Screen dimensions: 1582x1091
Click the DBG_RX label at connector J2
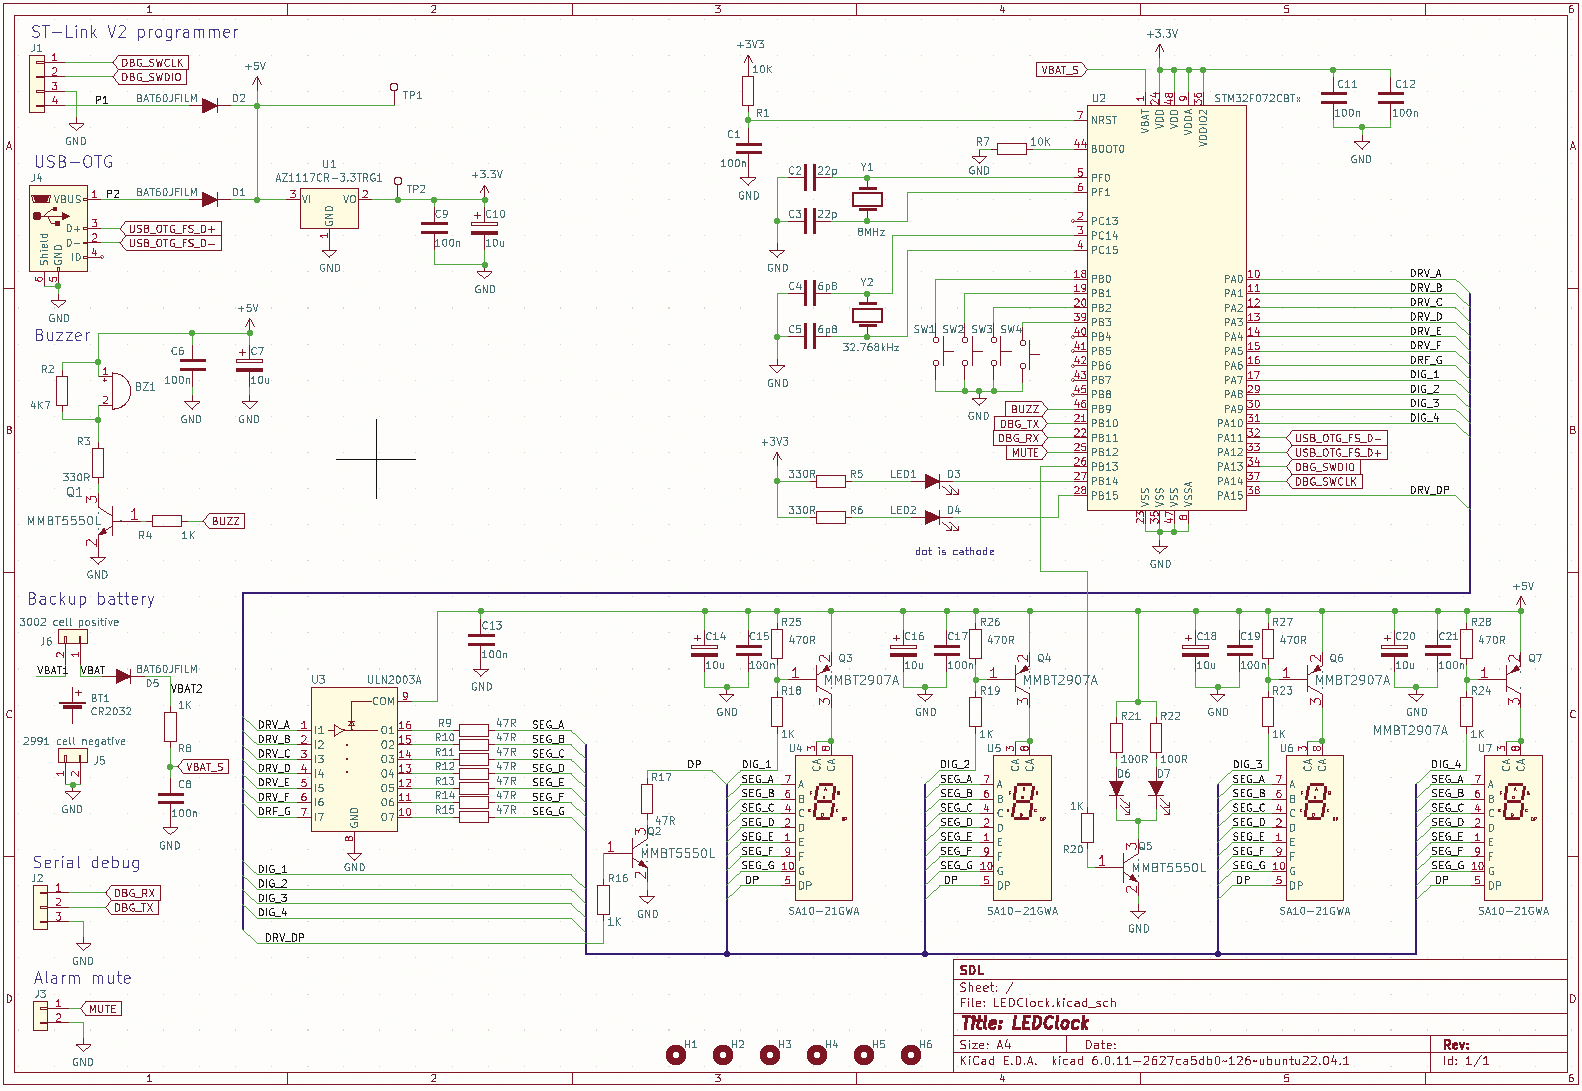pyautogui.click(x=133, y=893)
